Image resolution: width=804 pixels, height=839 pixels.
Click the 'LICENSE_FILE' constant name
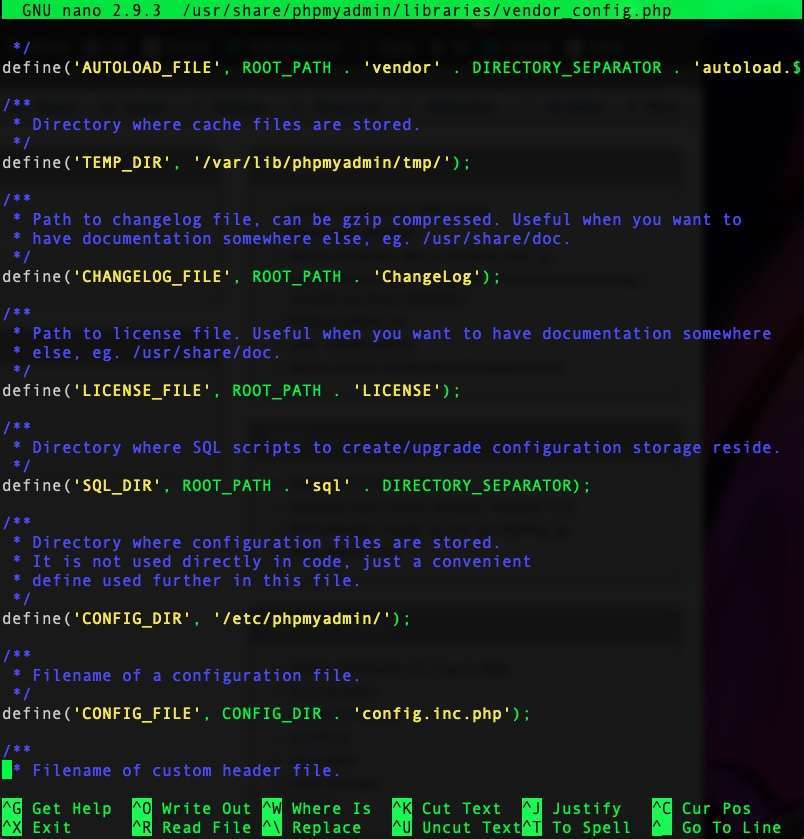click(x=141, y=391)
